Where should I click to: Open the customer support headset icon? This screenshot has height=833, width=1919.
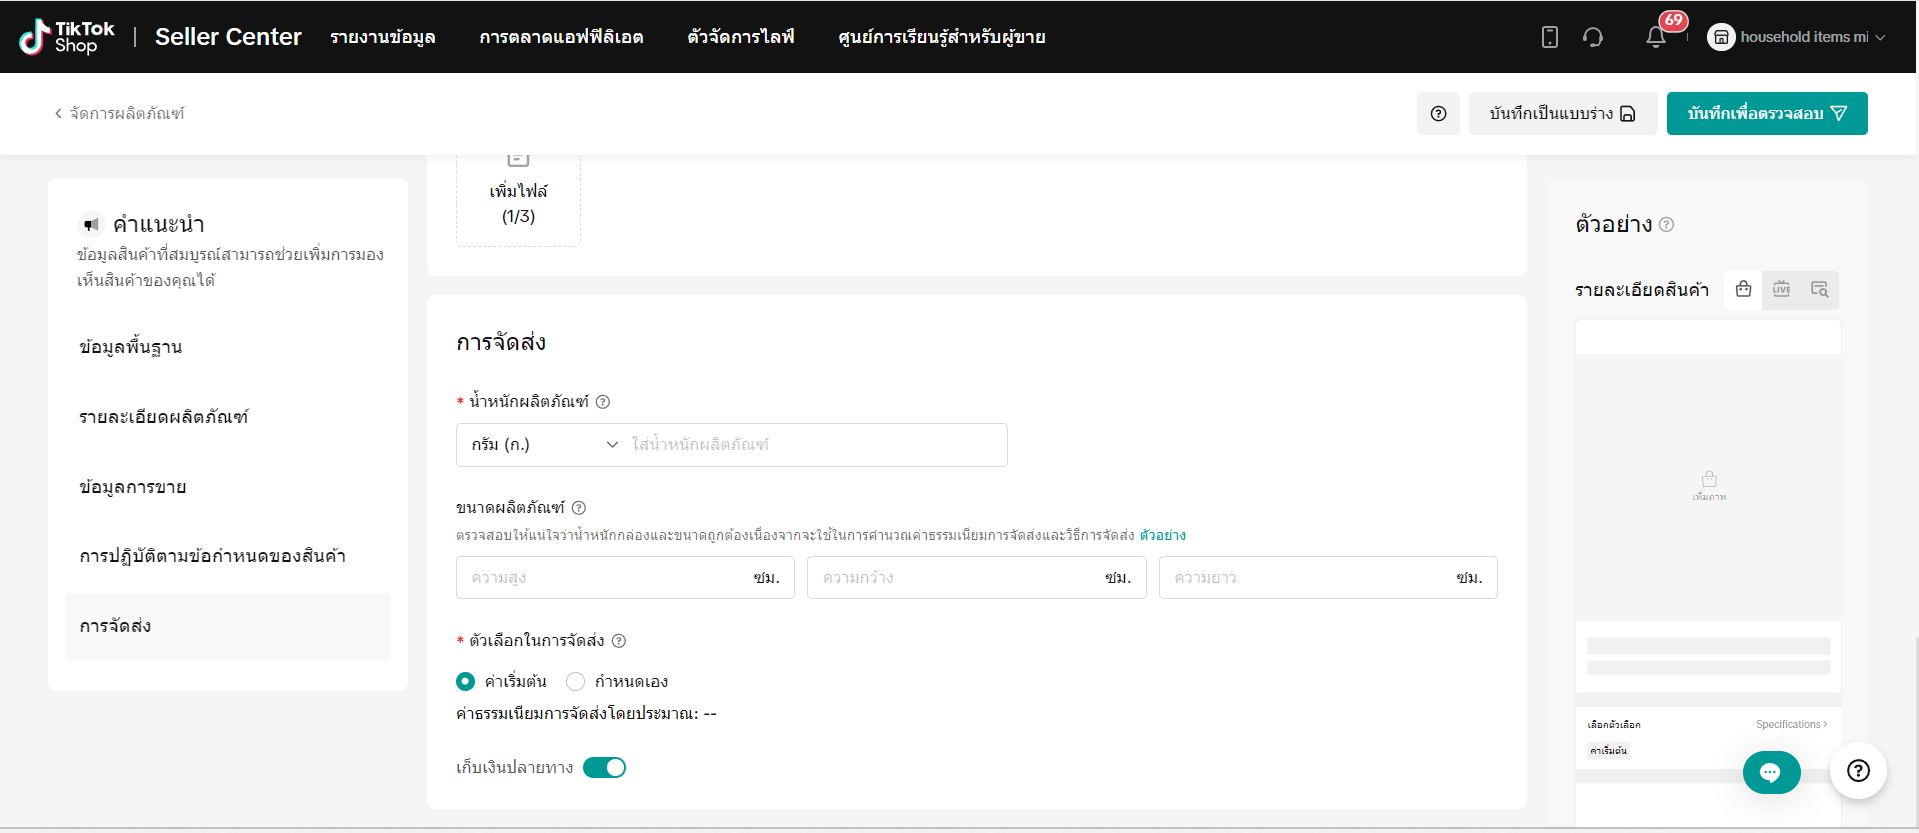pos(1593,37)
